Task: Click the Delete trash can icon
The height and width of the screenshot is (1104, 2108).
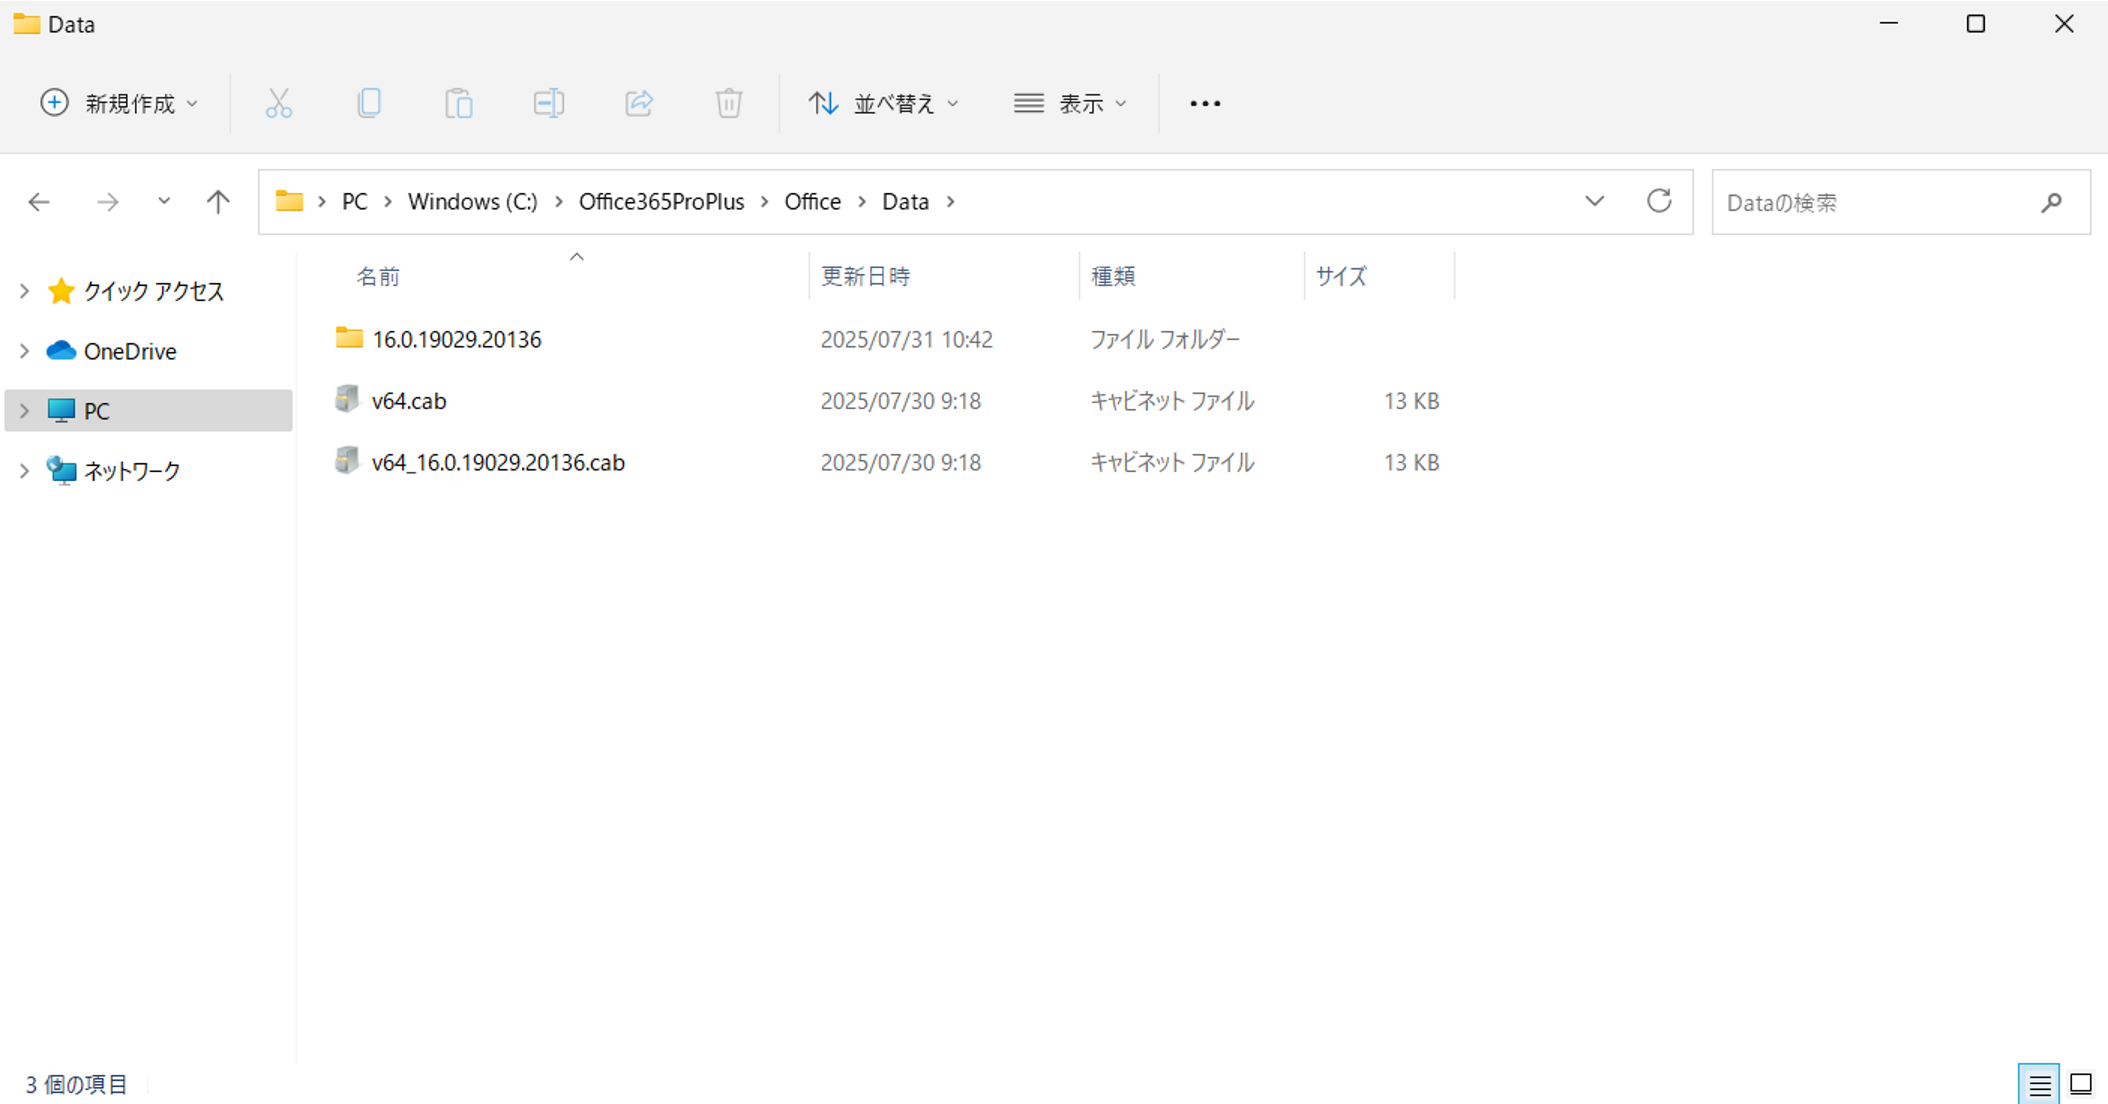Action: [x=729, y=103]
